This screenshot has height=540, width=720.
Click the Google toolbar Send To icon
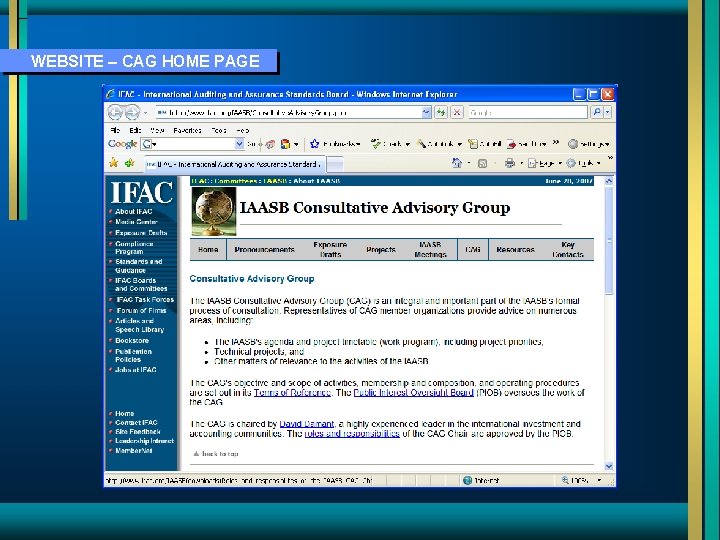512,144
